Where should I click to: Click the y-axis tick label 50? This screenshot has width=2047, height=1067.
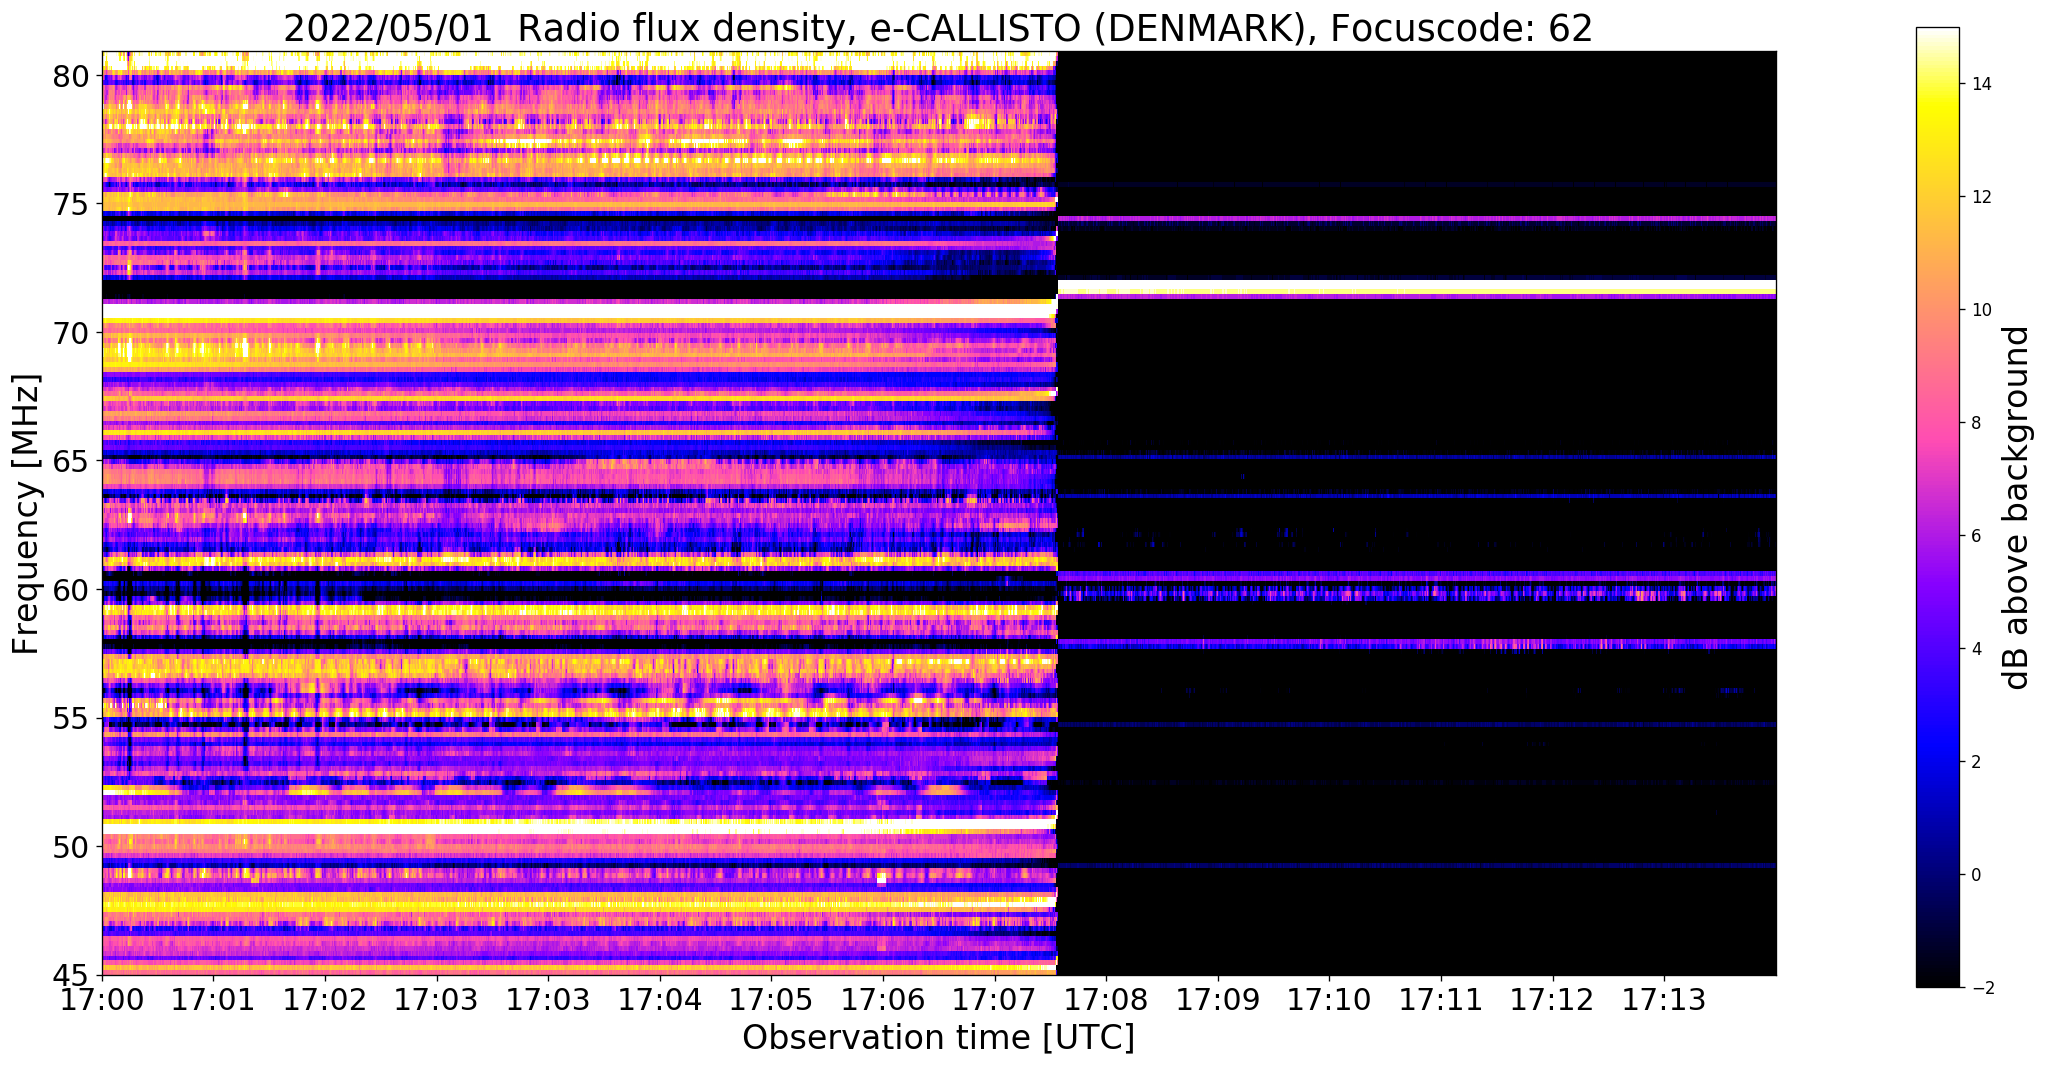[x=73, y=847]
